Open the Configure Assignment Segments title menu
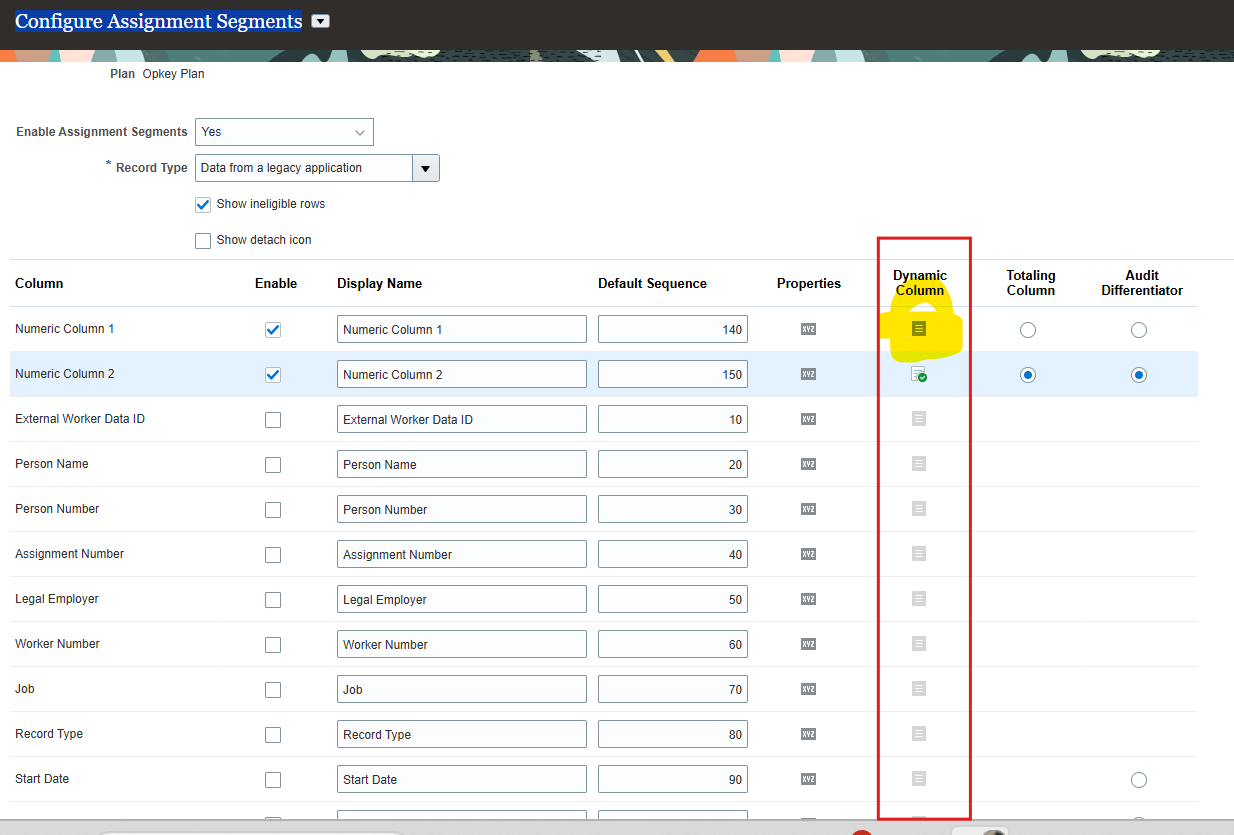1234x835 pixels. (x=320, y=20)
